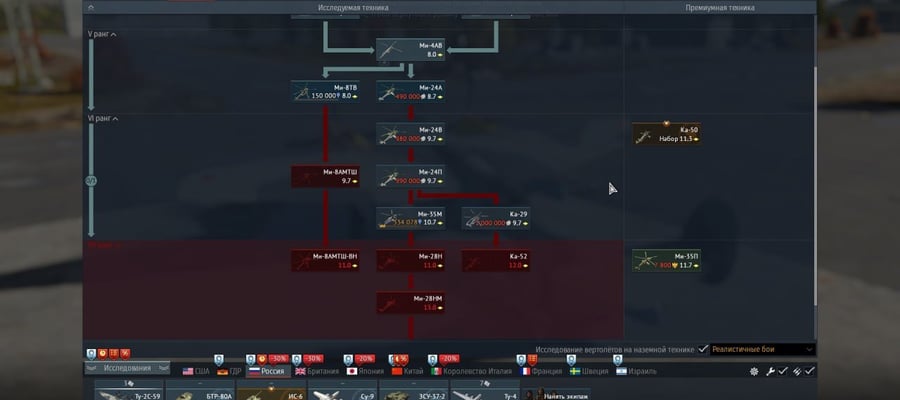Screen dimensions: 900x400
Task: Click the shield badge above Швеция
Action: (571, 359)
